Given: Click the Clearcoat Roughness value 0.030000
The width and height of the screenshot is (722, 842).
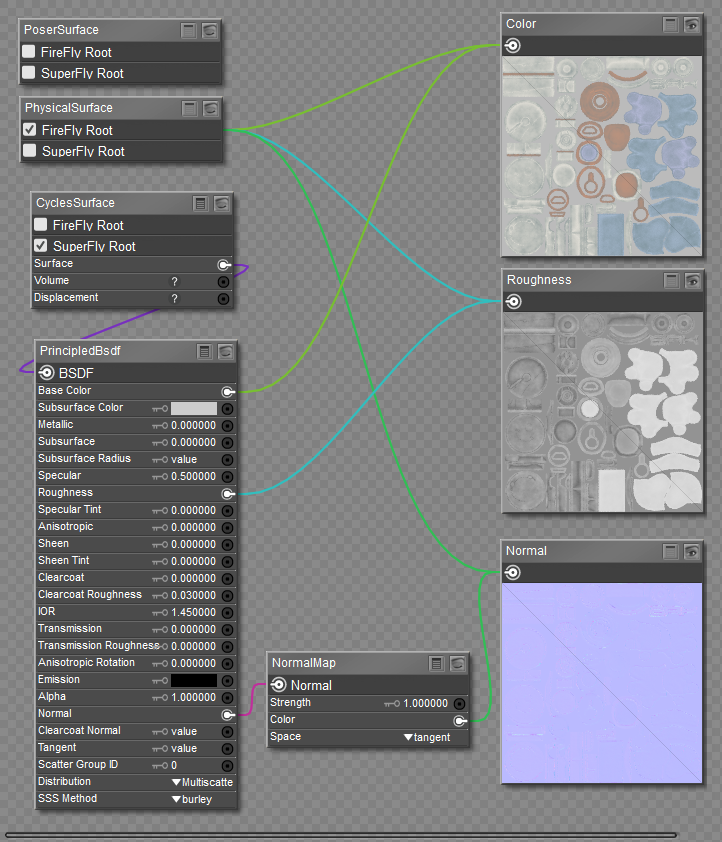Looking at the screenshot, I should (193, 596).
